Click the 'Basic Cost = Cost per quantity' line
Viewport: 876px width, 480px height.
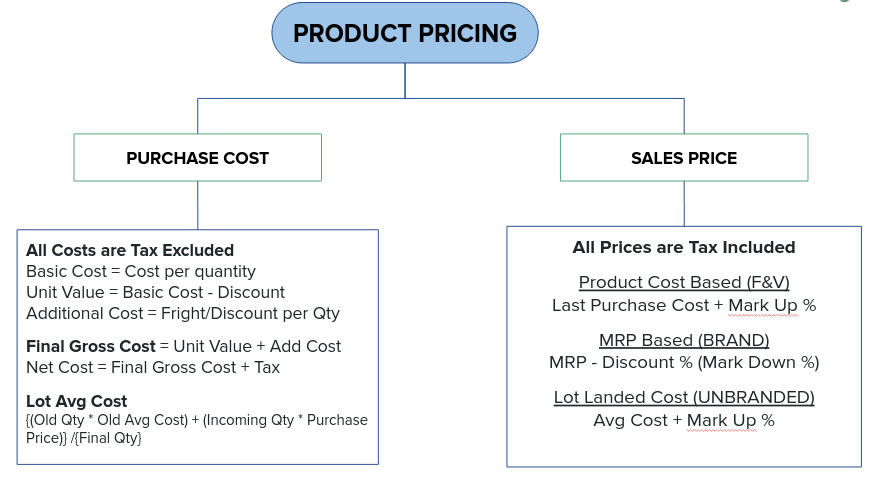coord(141,271)
